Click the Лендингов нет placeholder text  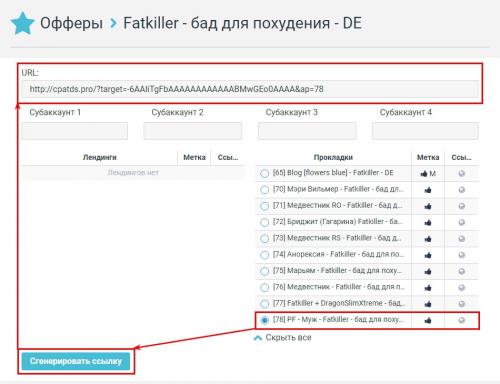click(133, 173)
